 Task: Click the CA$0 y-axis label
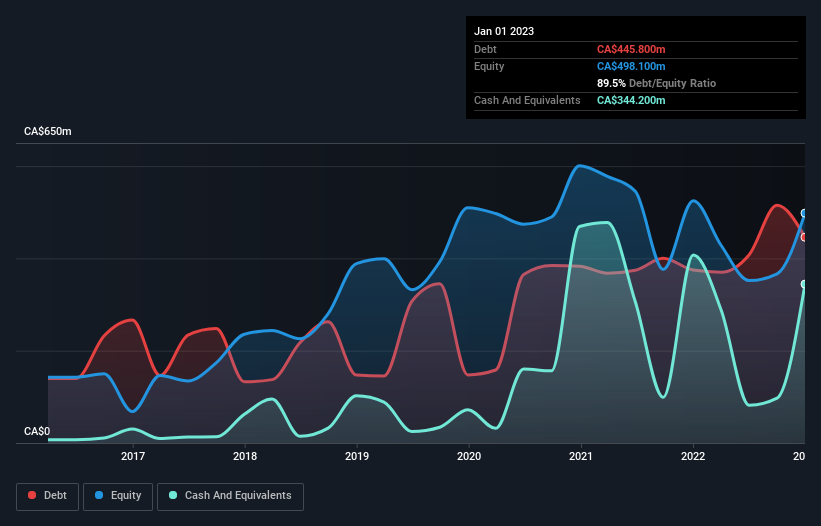37,431
